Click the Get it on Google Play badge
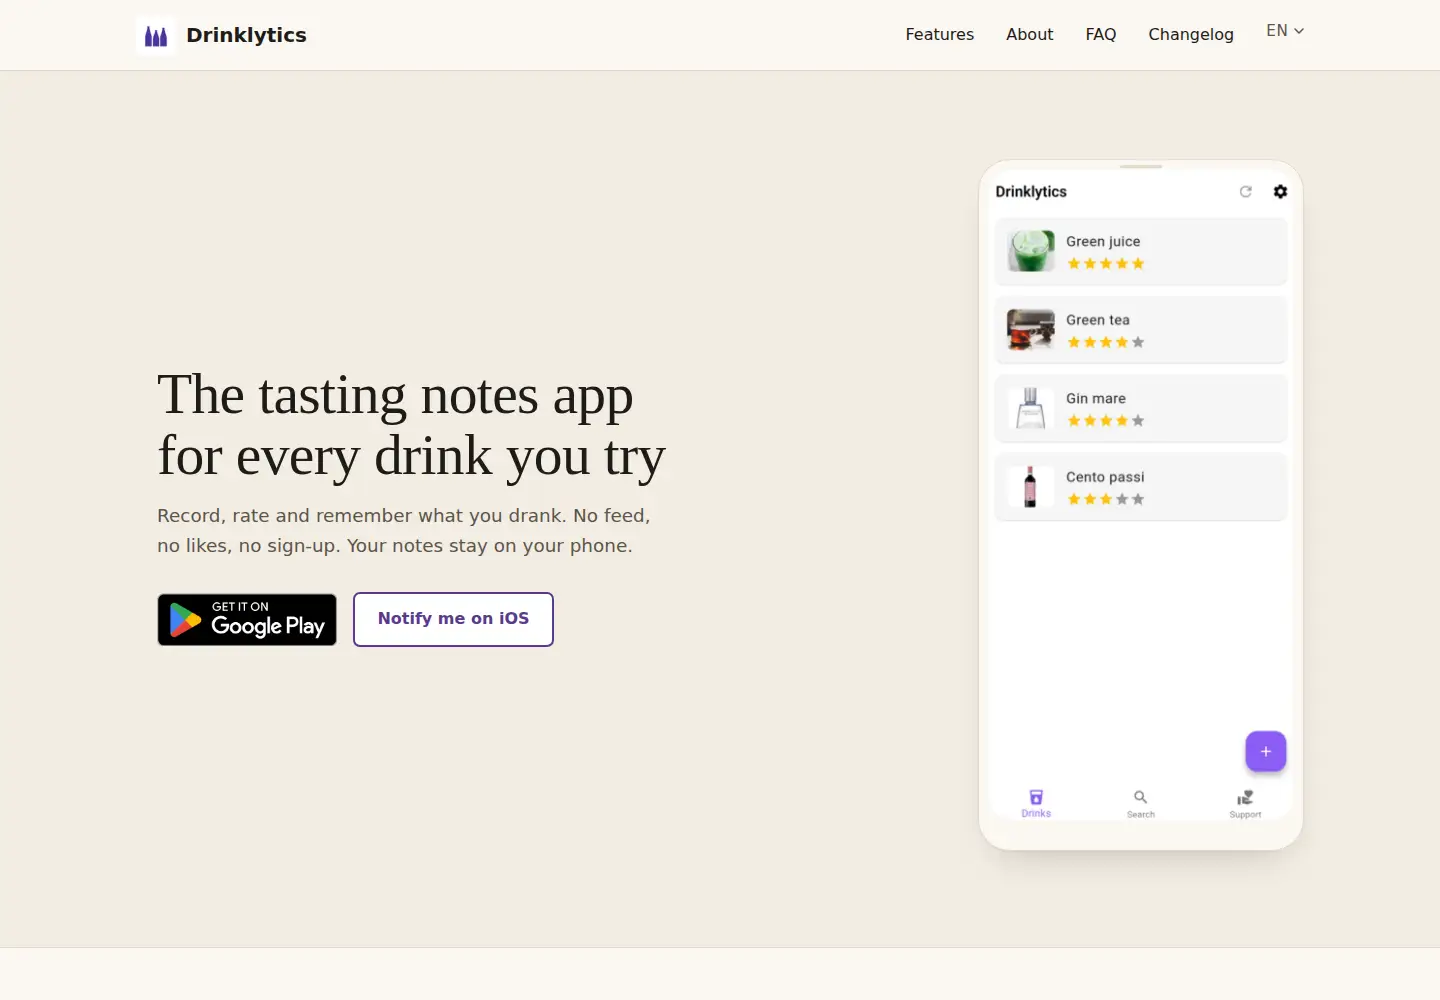The height and width of the screenshot is (1000, 1440). click(247, 620)
